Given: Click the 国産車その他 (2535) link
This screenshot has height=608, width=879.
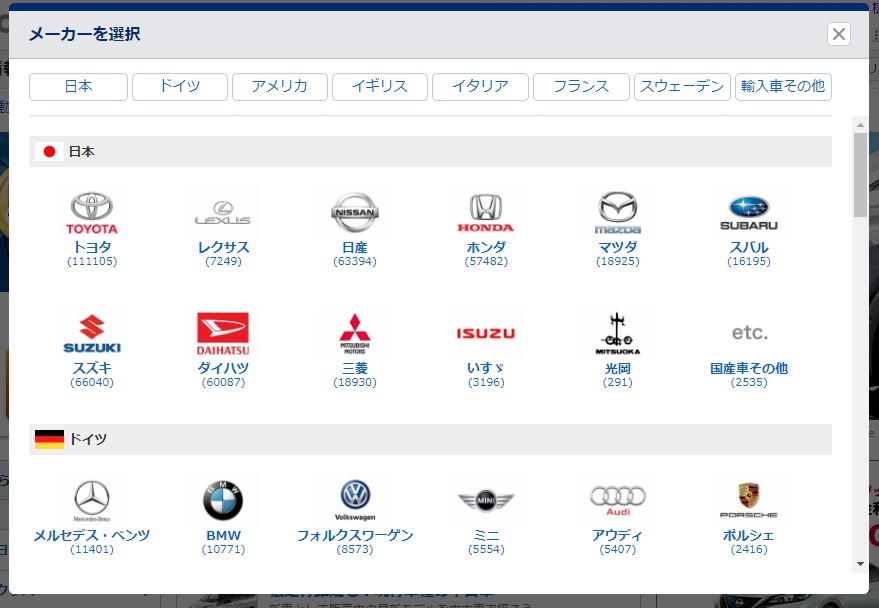Looking at the screenshot, I should [749, 374].
